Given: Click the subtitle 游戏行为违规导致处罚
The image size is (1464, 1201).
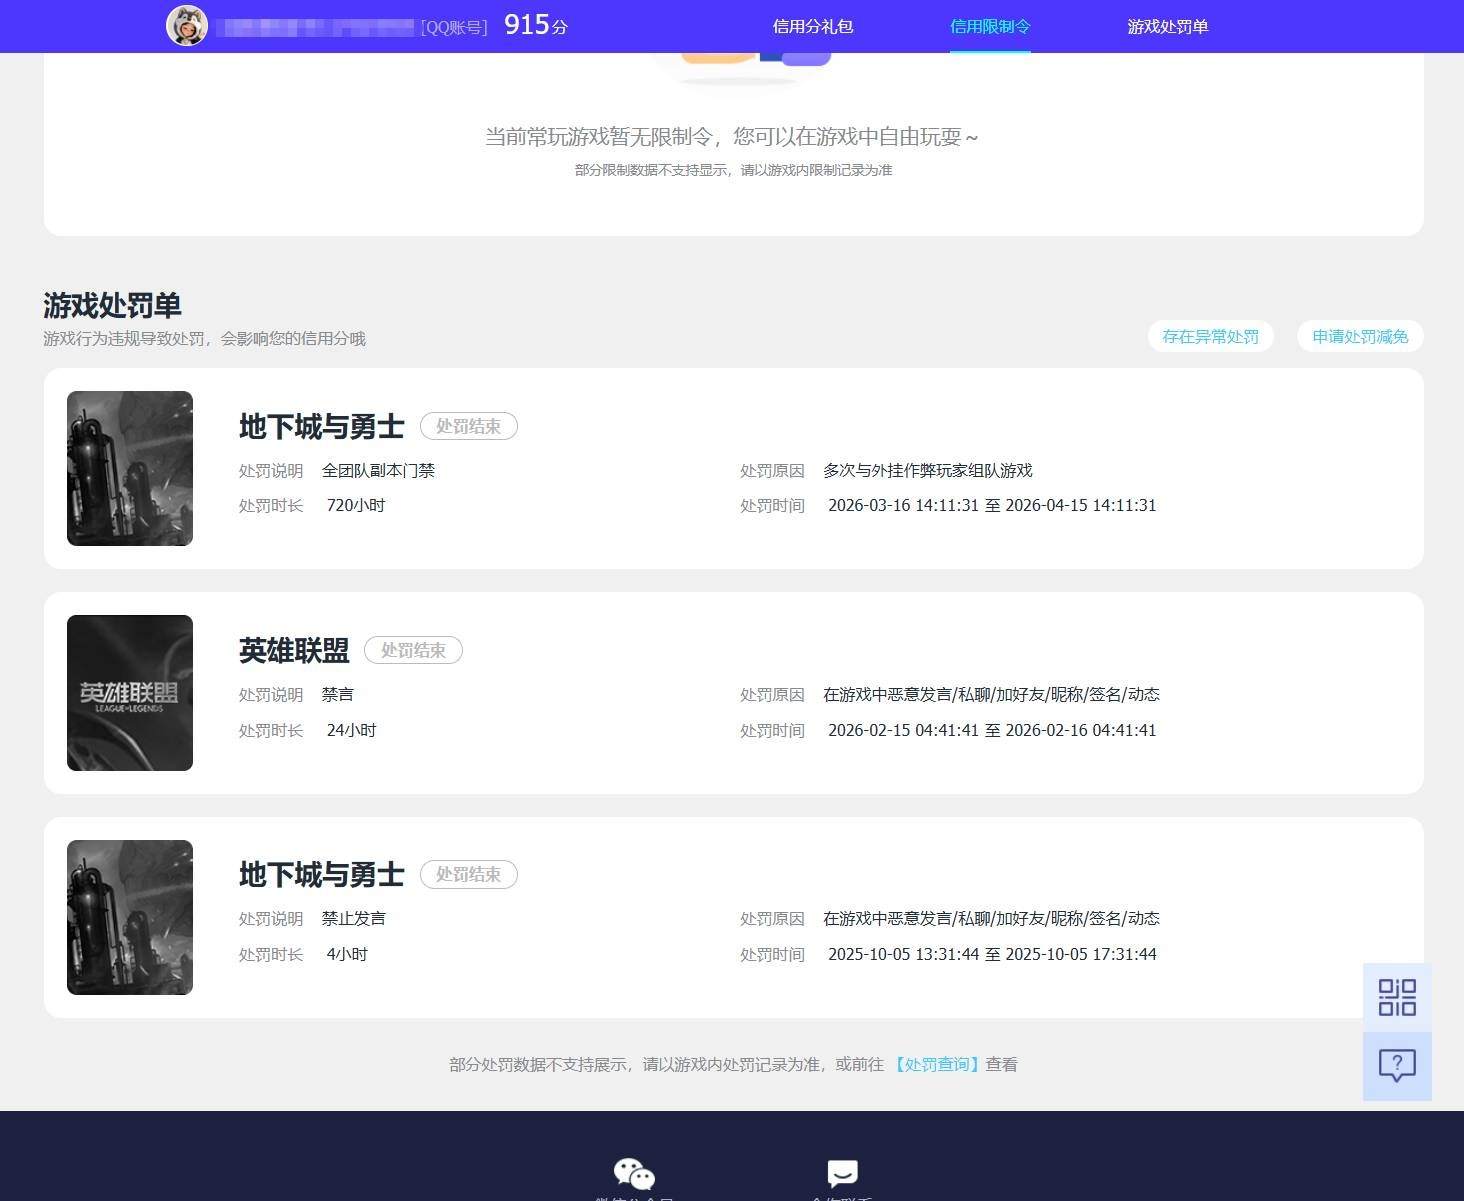Looking at the screenshot, I should [204, 339].
